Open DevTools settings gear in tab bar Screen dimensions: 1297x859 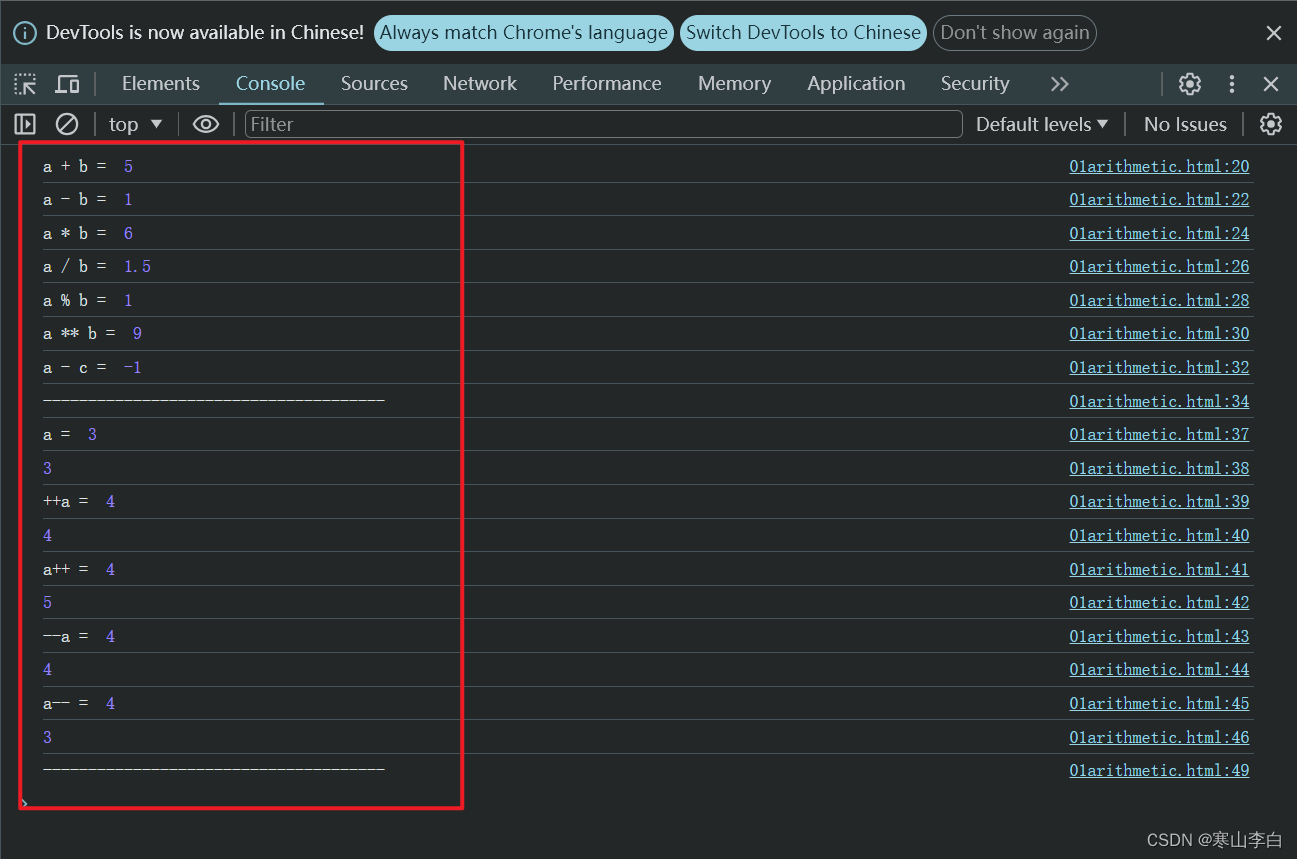[1189, 84]
